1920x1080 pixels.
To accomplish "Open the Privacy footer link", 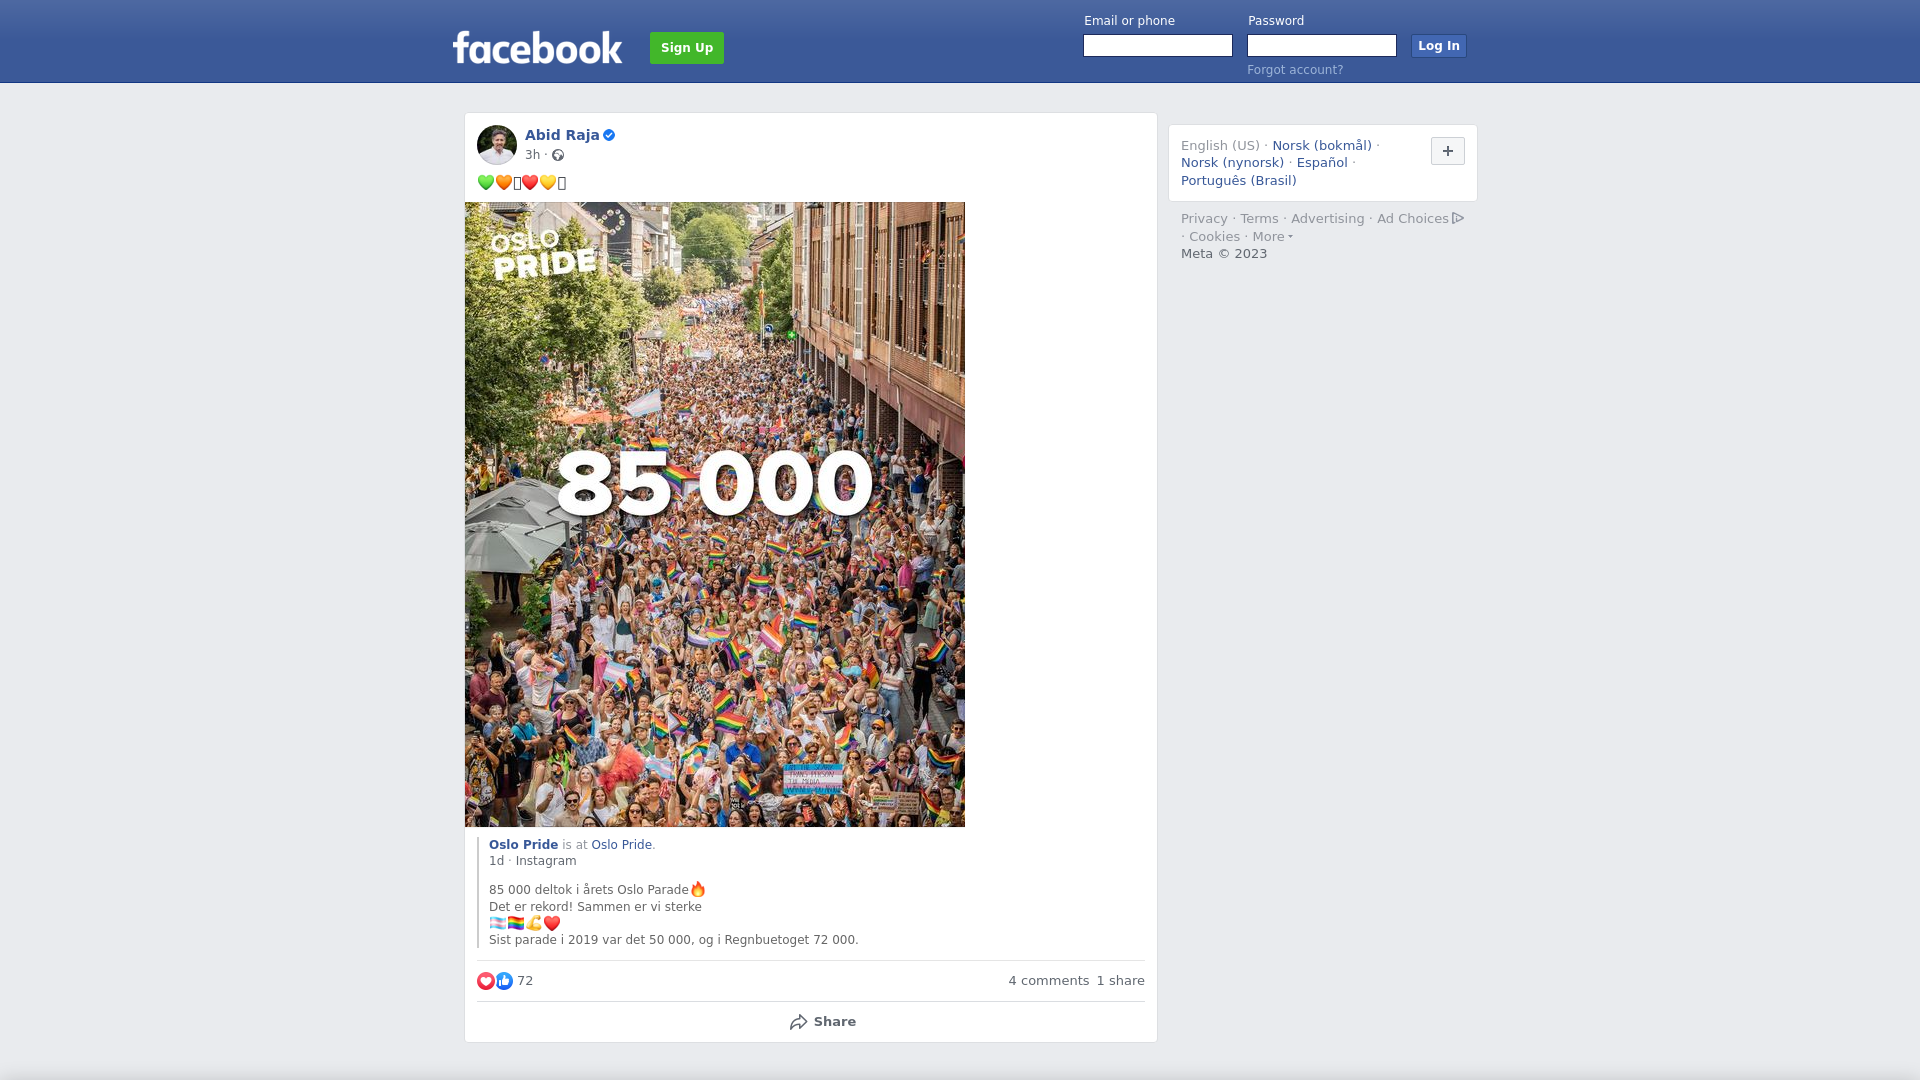I will 1204,219.
